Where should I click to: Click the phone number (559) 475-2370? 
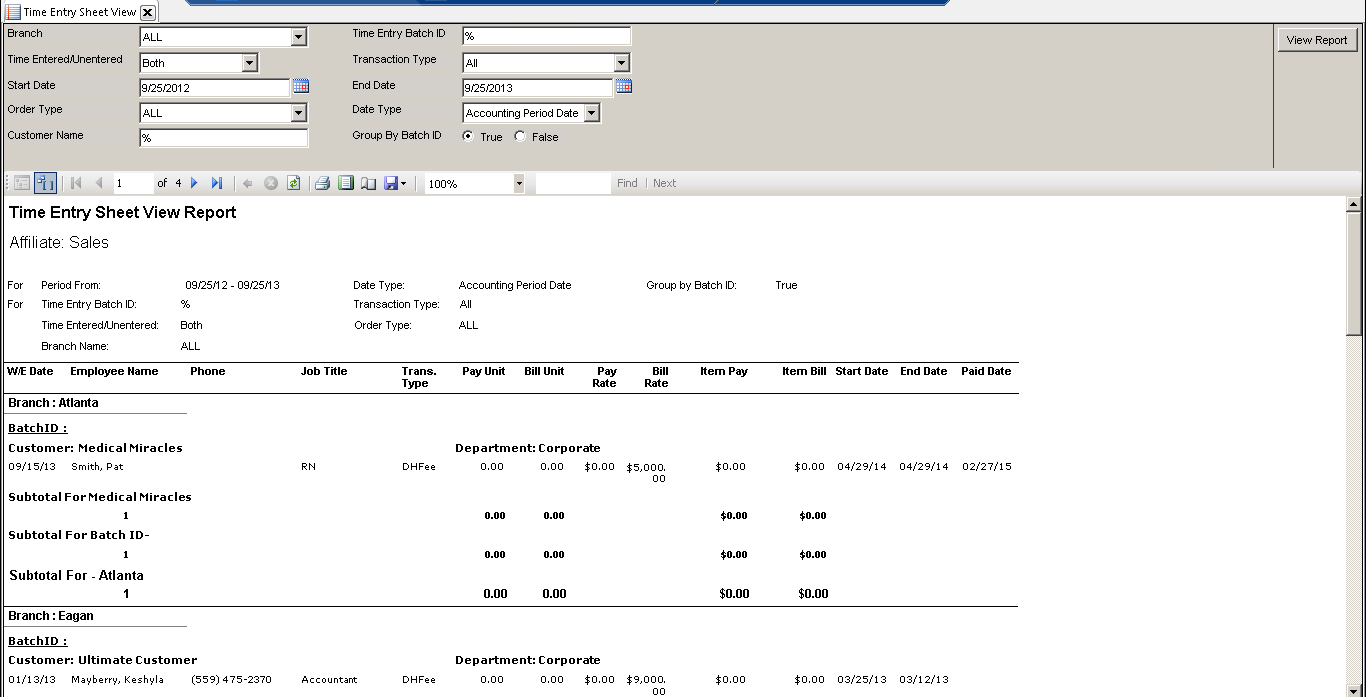click(x=229, y=680)
